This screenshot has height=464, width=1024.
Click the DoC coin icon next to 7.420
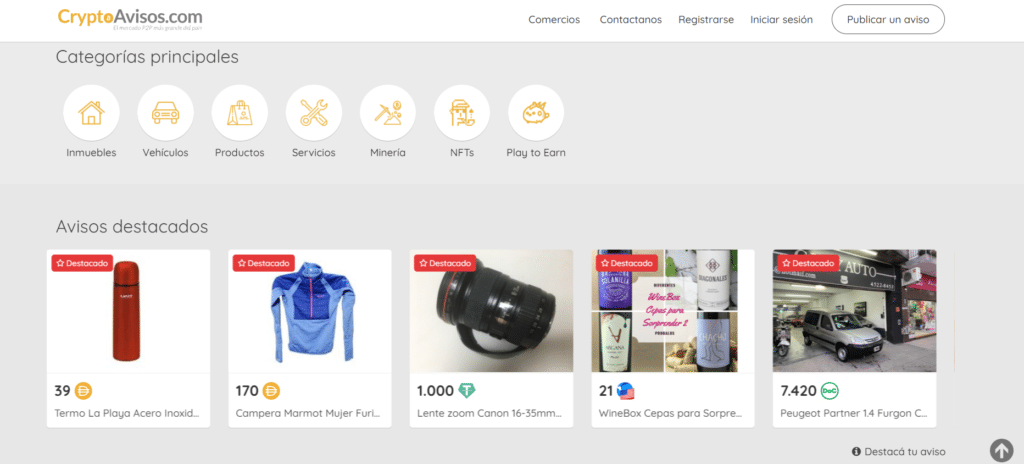pos(830,391)
